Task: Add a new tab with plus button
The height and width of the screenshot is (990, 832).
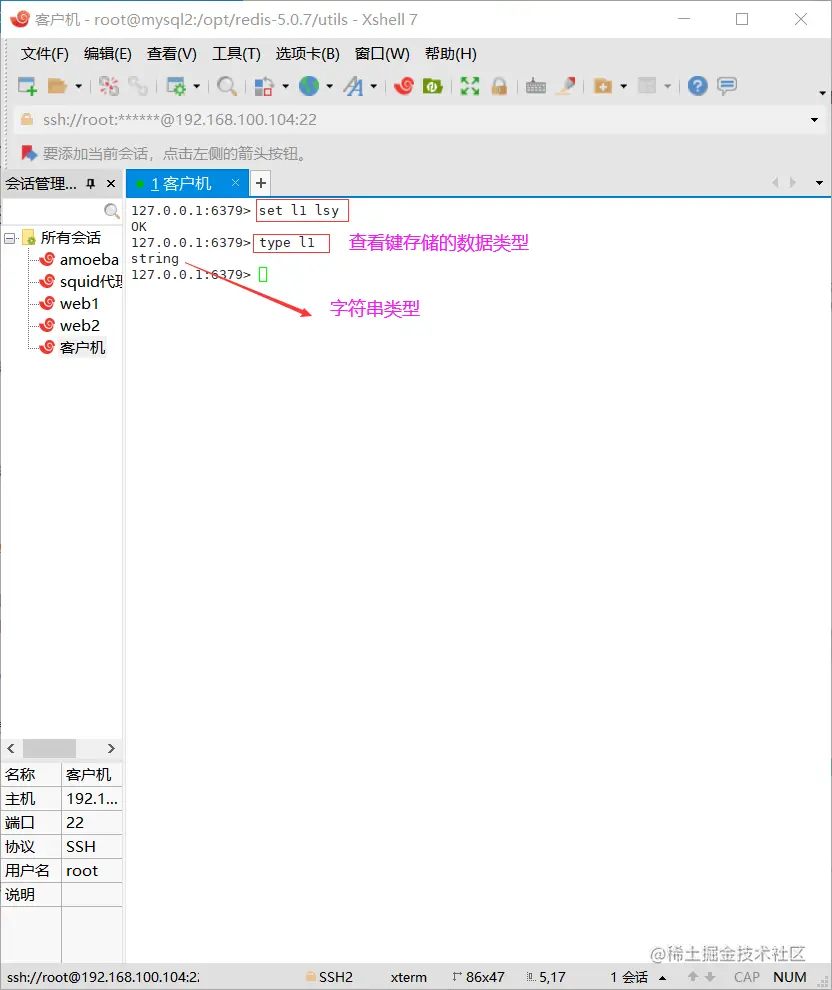Action: click(261, 184)
